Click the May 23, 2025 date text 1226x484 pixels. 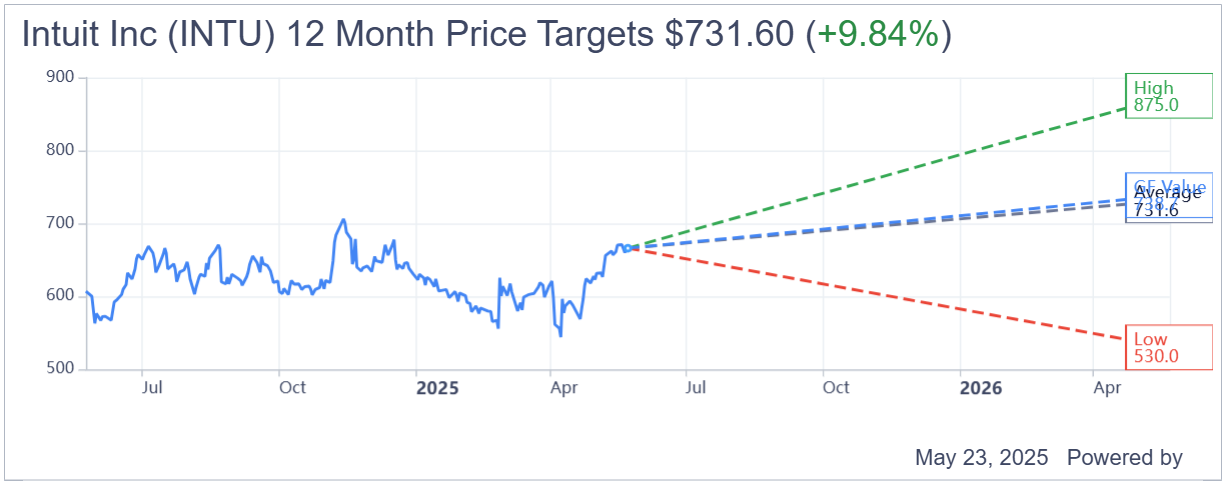coord(981,458)
